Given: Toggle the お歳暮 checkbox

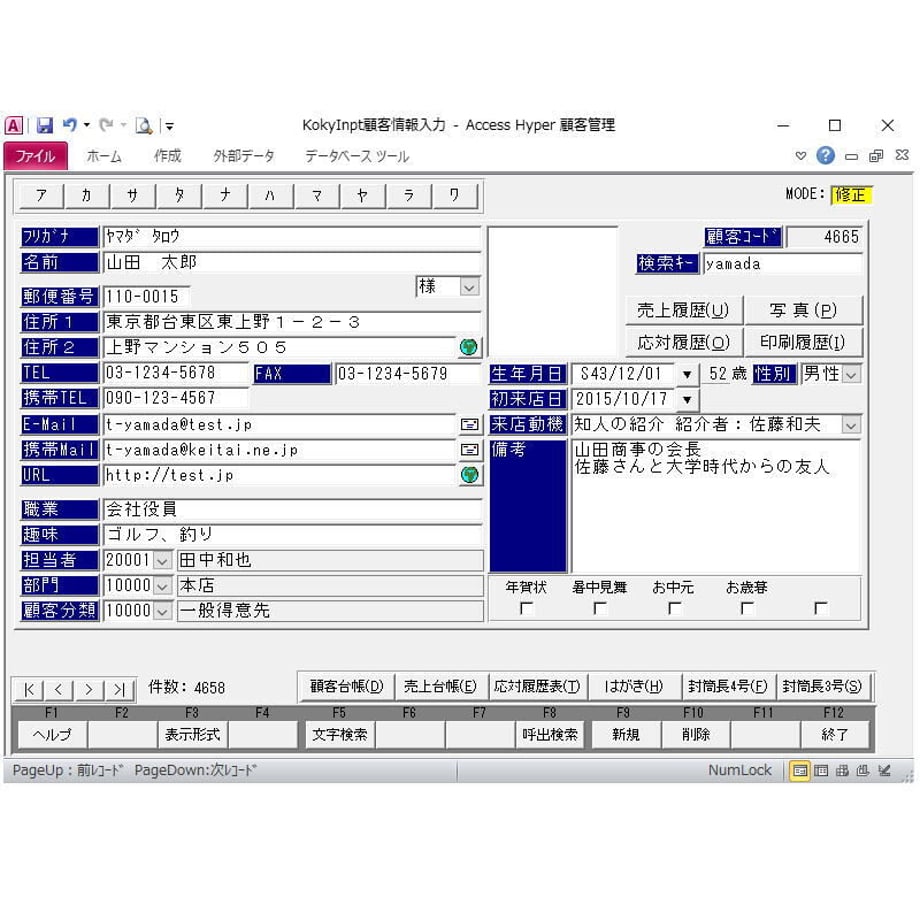Looking at the screenshot, I should pos(747,608).
